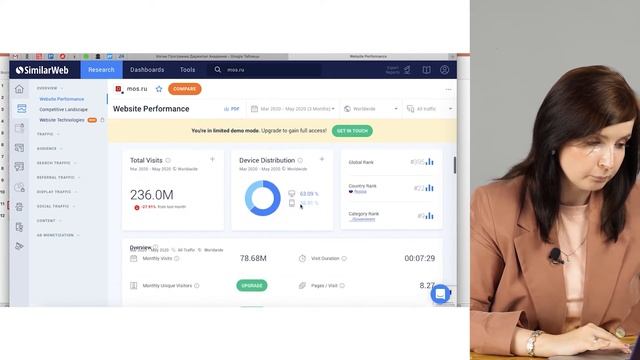Click the mos.ru site favicon
The image size is (640, 360).
coord(119,89)
